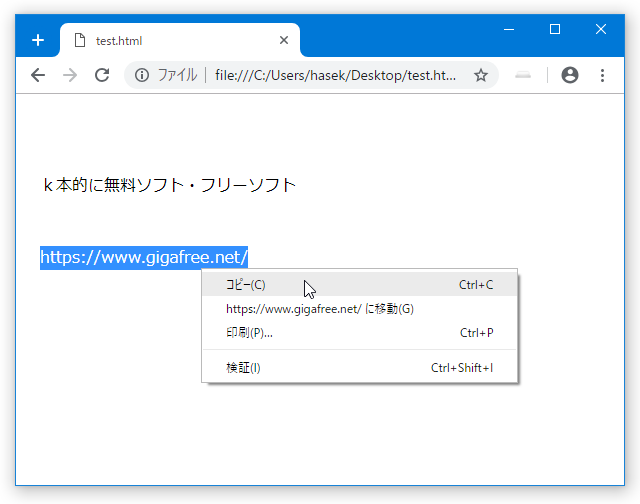Click the page icon on test.html tab

80,40
